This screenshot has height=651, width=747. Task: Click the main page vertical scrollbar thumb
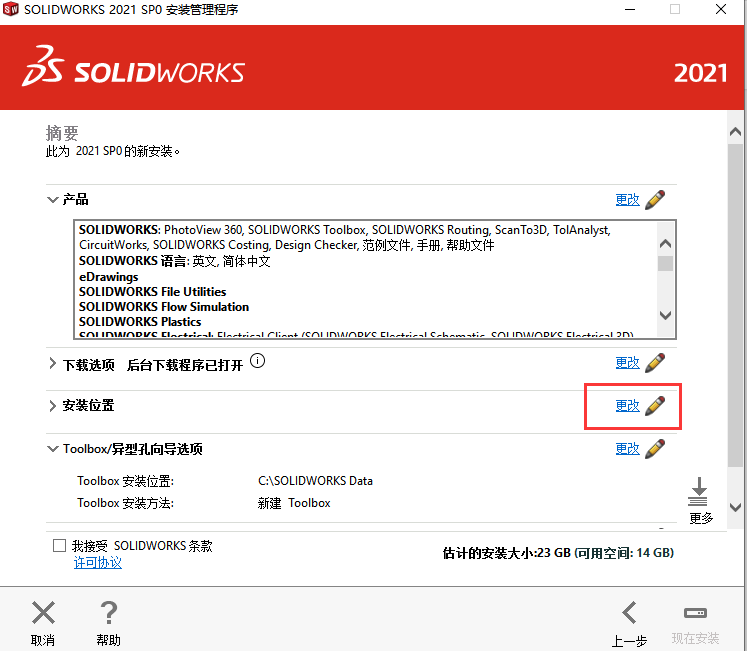(735, 305)
